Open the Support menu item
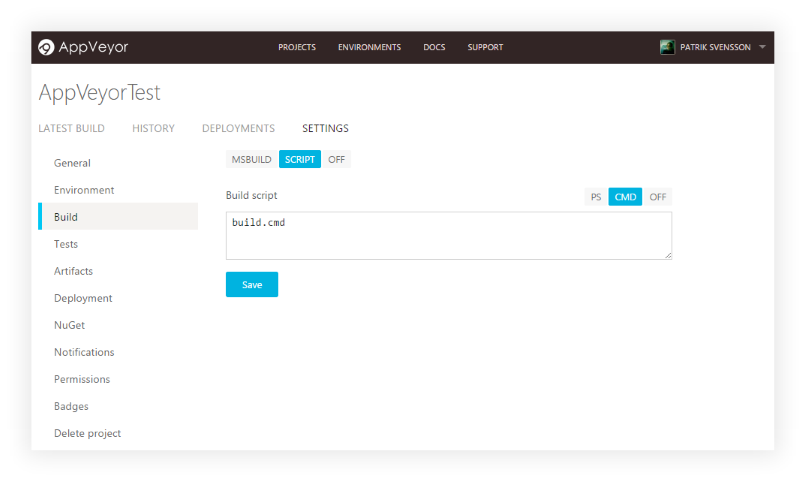Image resolution: width=806 pixels, height=482 pixels. tap(485, 47)
